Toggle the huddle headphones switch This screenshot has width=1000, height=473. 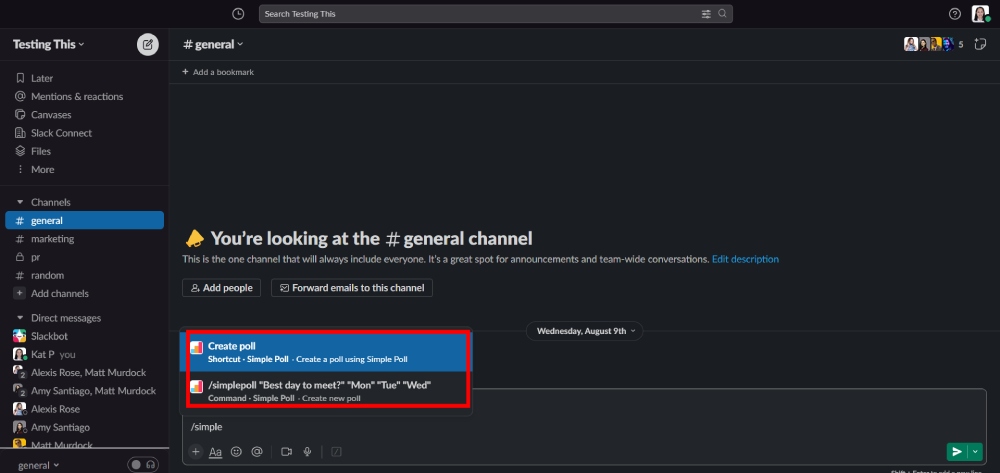coord(143,465)
